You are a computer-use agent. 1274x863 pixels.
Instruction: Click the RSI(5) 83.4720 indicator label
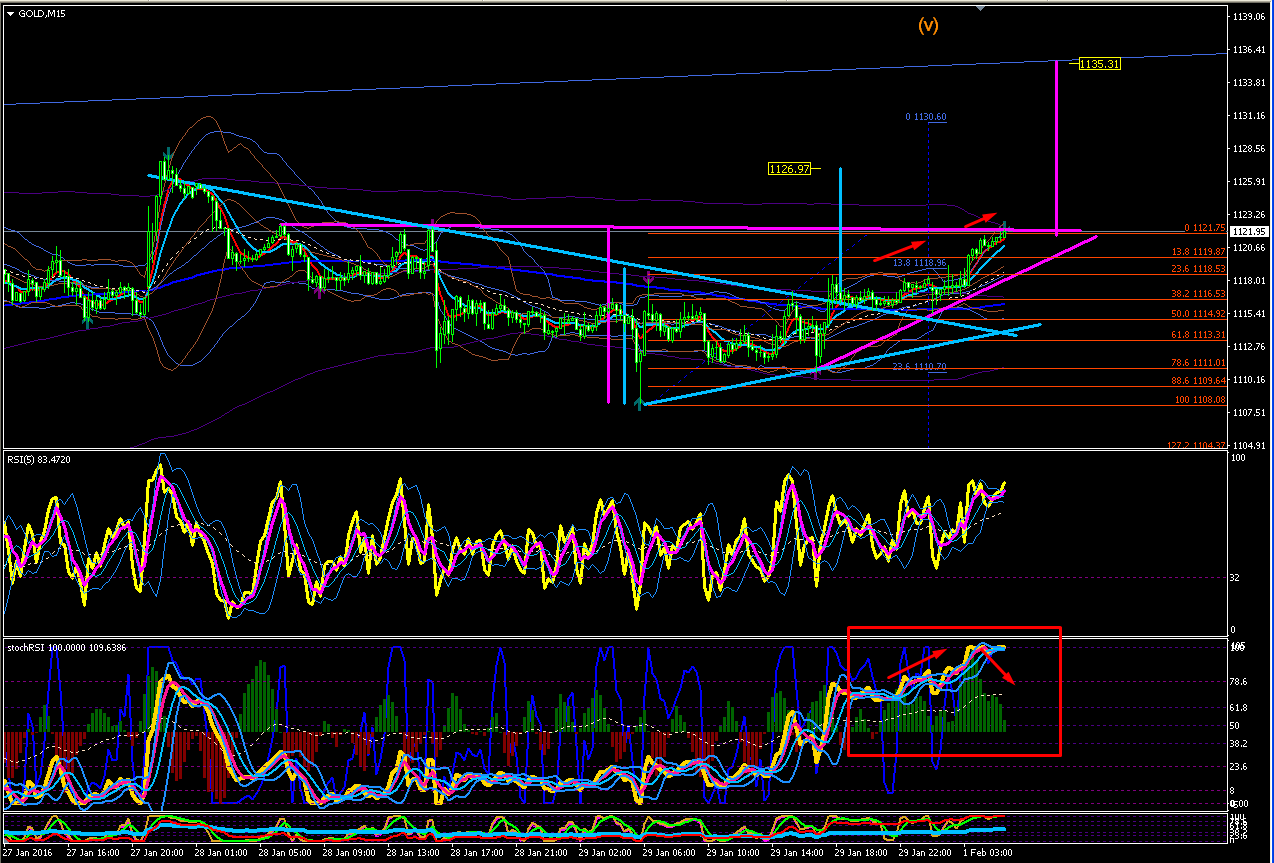[x=41, y=459]
